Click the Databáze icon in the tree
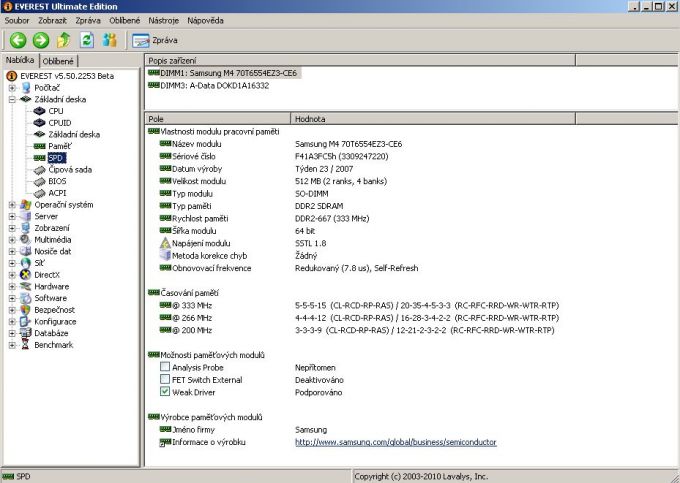680x483 pixels. [x=26, y=333]
